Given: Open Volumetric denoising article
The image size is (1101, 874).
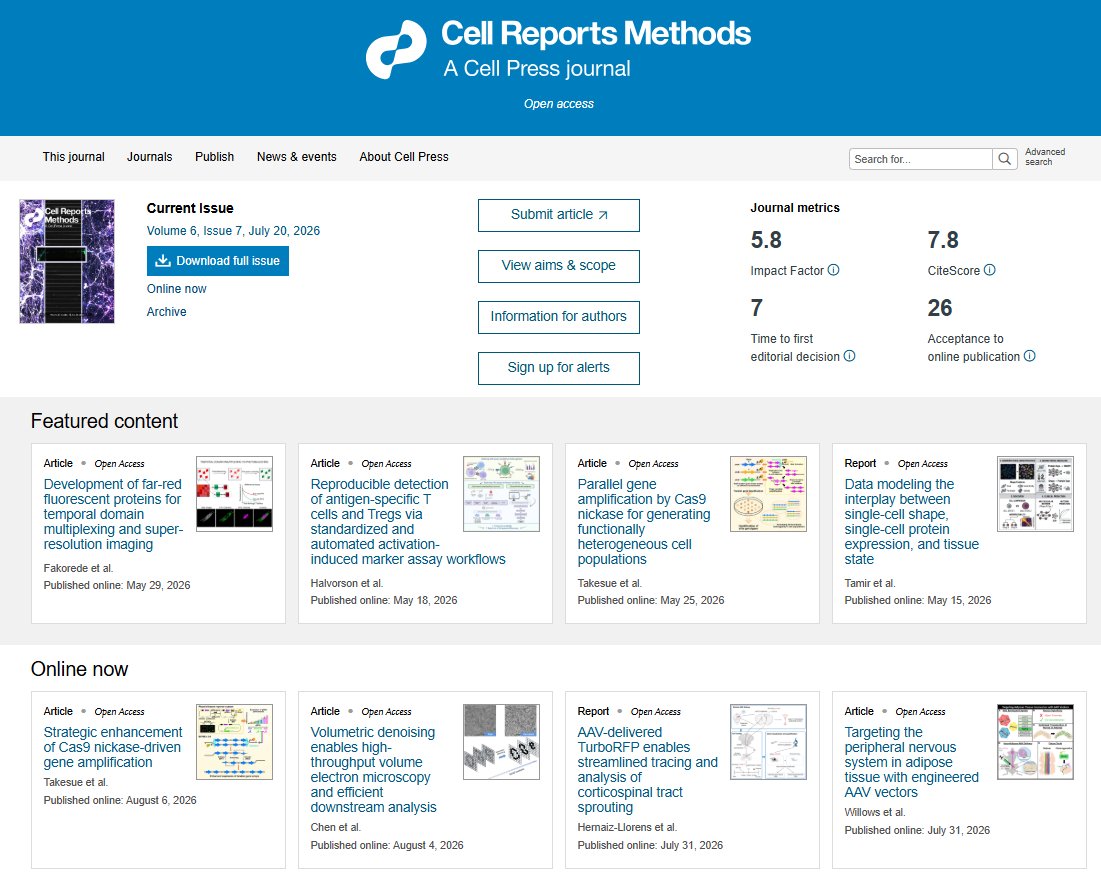Looking at the screenshot, I should pos(374,769).
